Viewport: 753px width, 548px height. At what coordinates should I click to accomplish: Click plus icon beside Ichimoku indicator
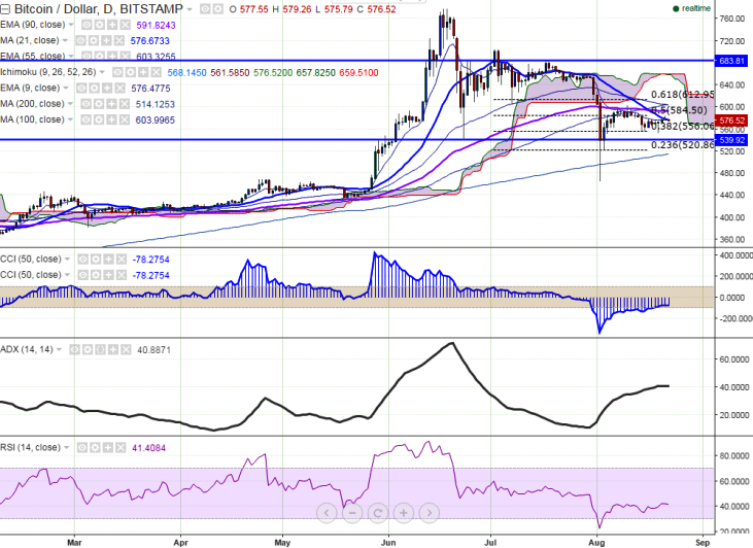tap(143, 73)
